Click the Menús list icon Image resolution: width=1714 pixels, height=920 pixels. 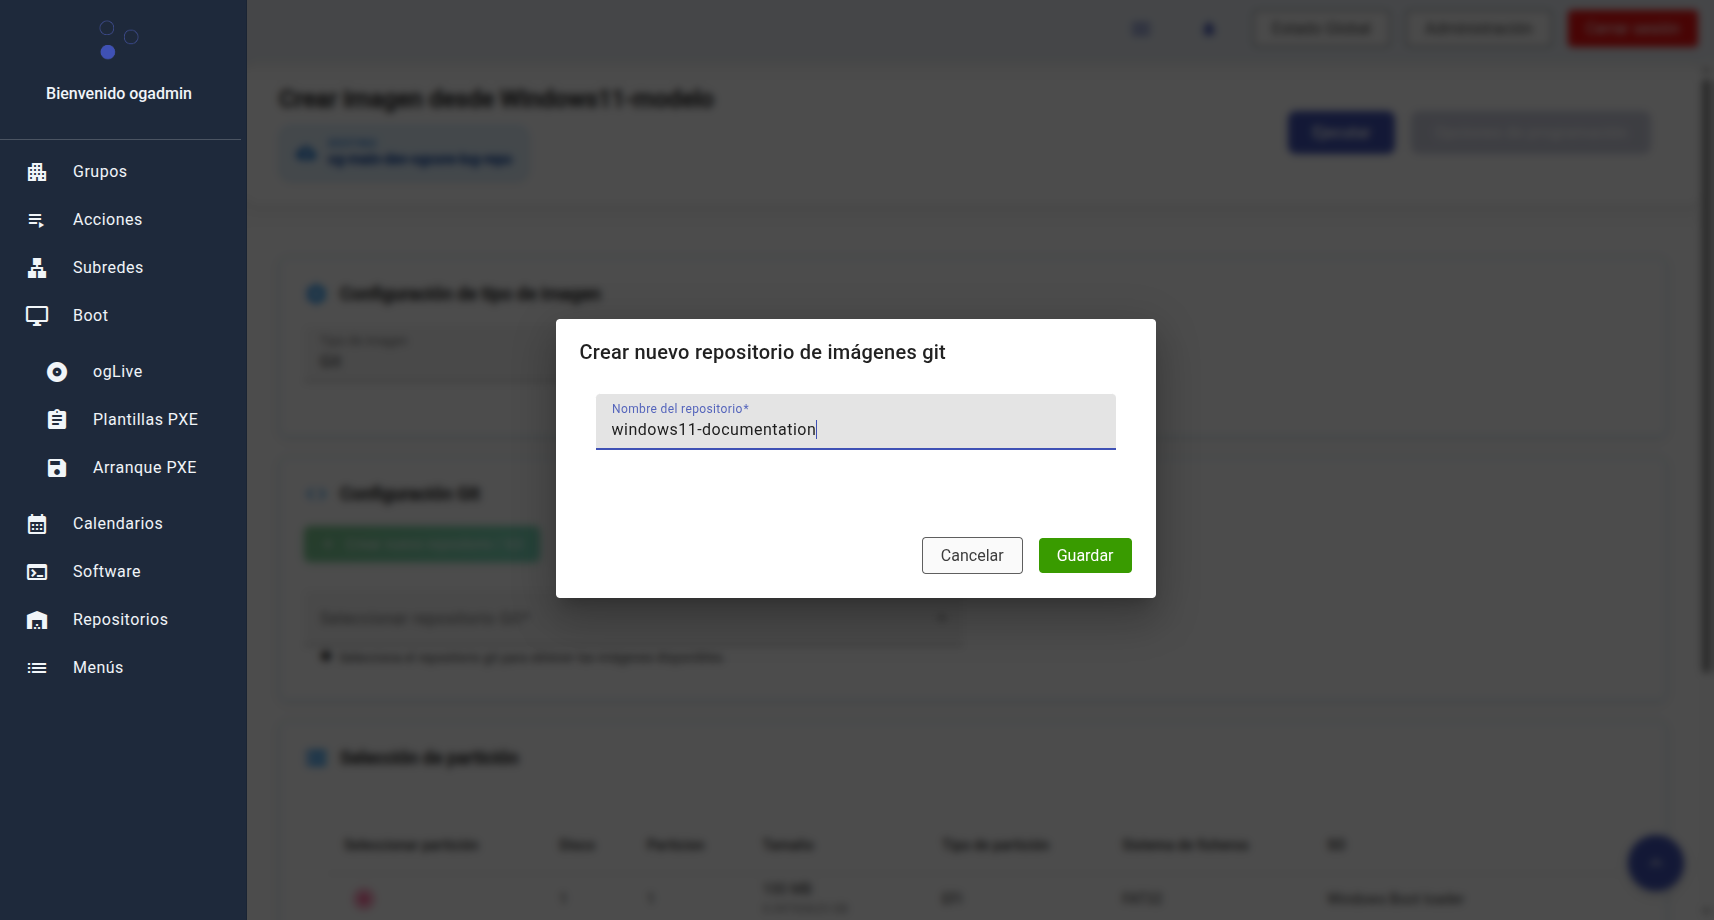[x=37, y=668]
